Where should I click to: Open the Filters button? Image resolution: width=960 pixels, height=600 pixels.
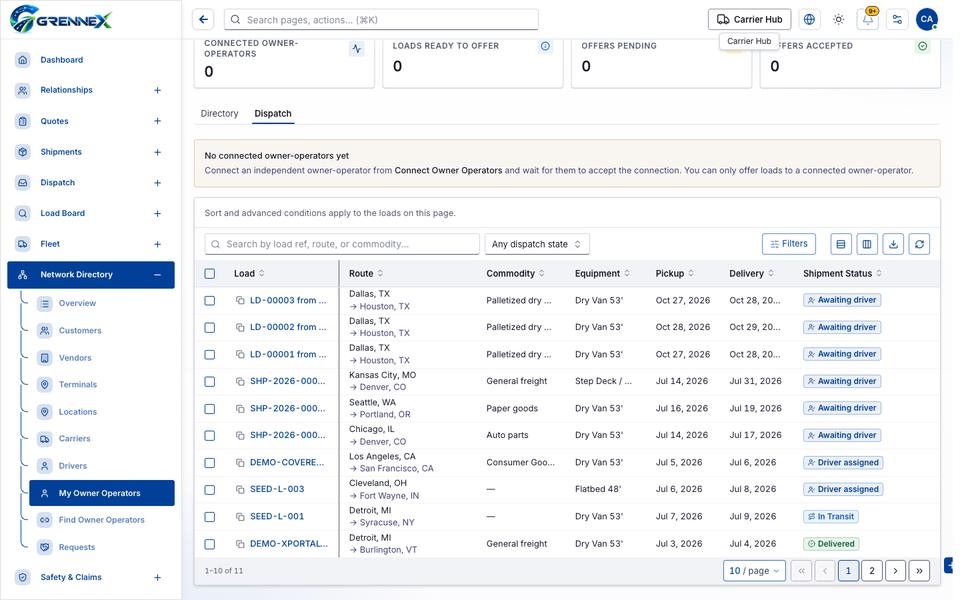point(789,244)
